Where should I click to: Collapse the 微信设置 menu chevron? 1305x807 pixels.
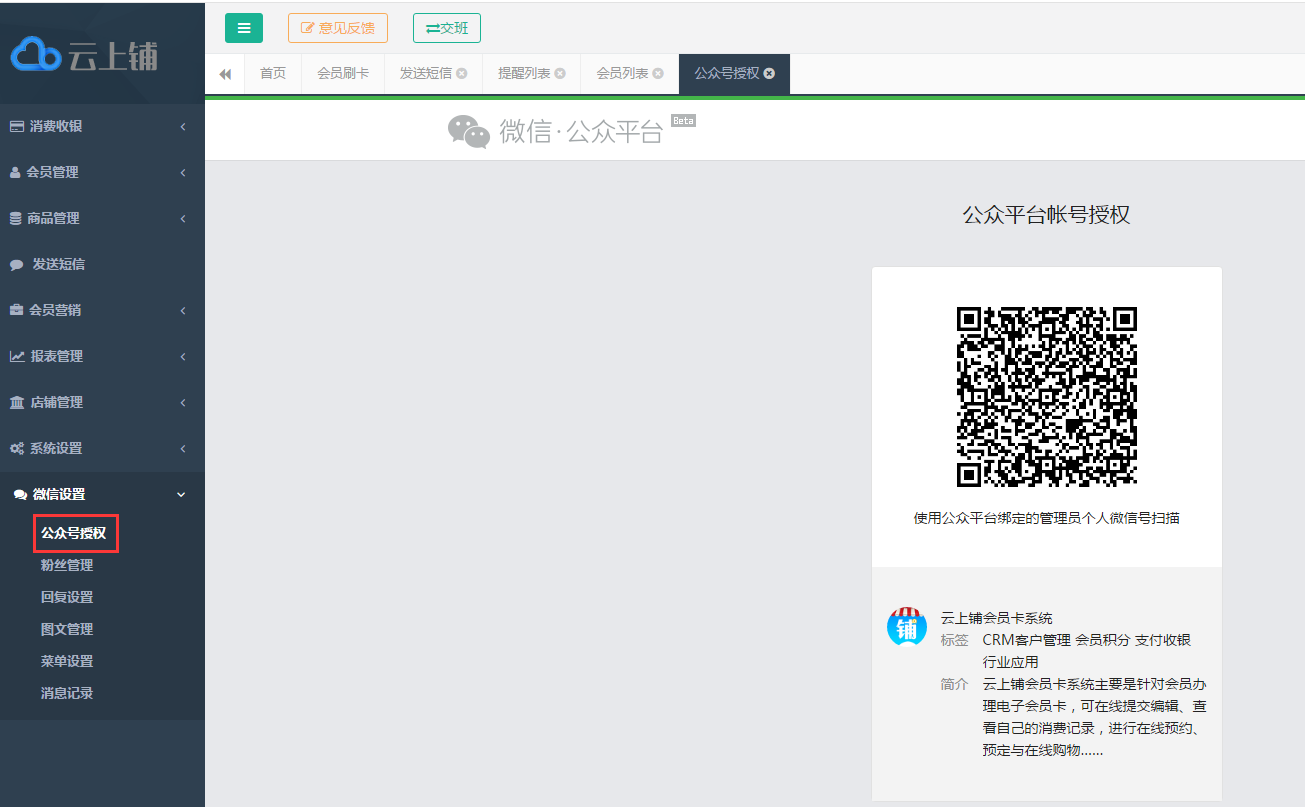coord(181,495)
